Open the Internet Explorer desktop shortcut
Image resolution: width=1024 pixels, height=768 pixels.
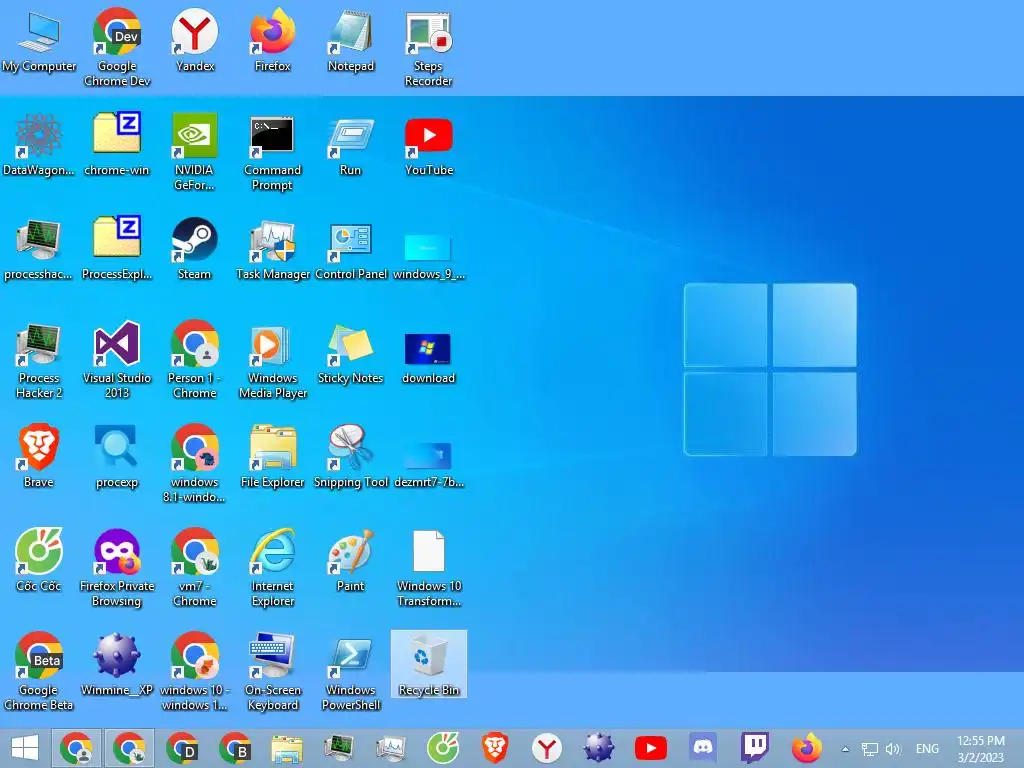tap(272, 568)
